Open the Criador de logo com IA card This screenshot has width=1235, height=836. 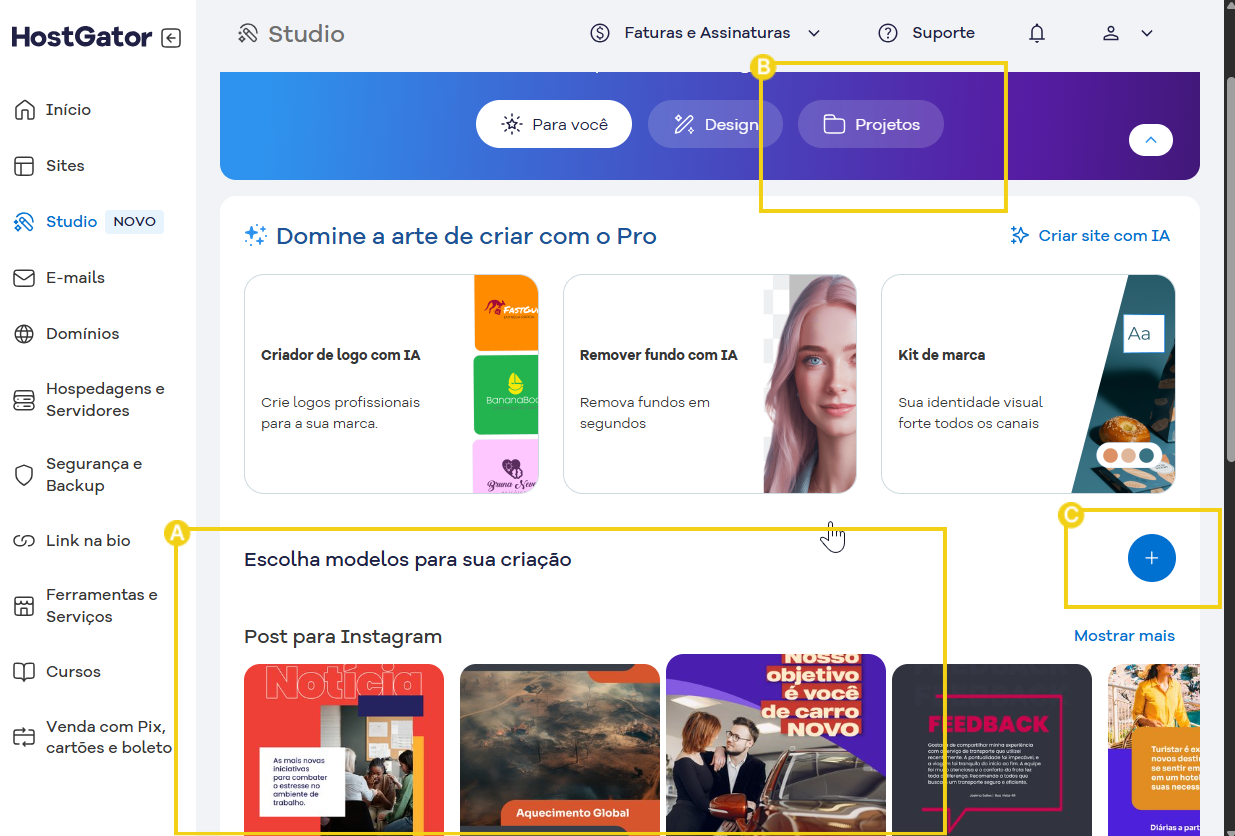click(391, 384)
